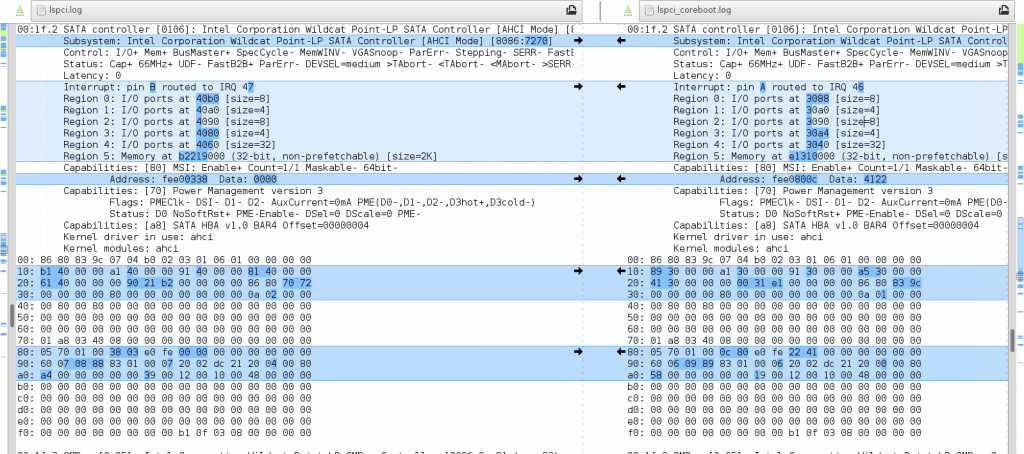Click left hex row starting '20: 61 40'
The image size is (1024, 454).
pyautogui.click(x=165, y=282)
